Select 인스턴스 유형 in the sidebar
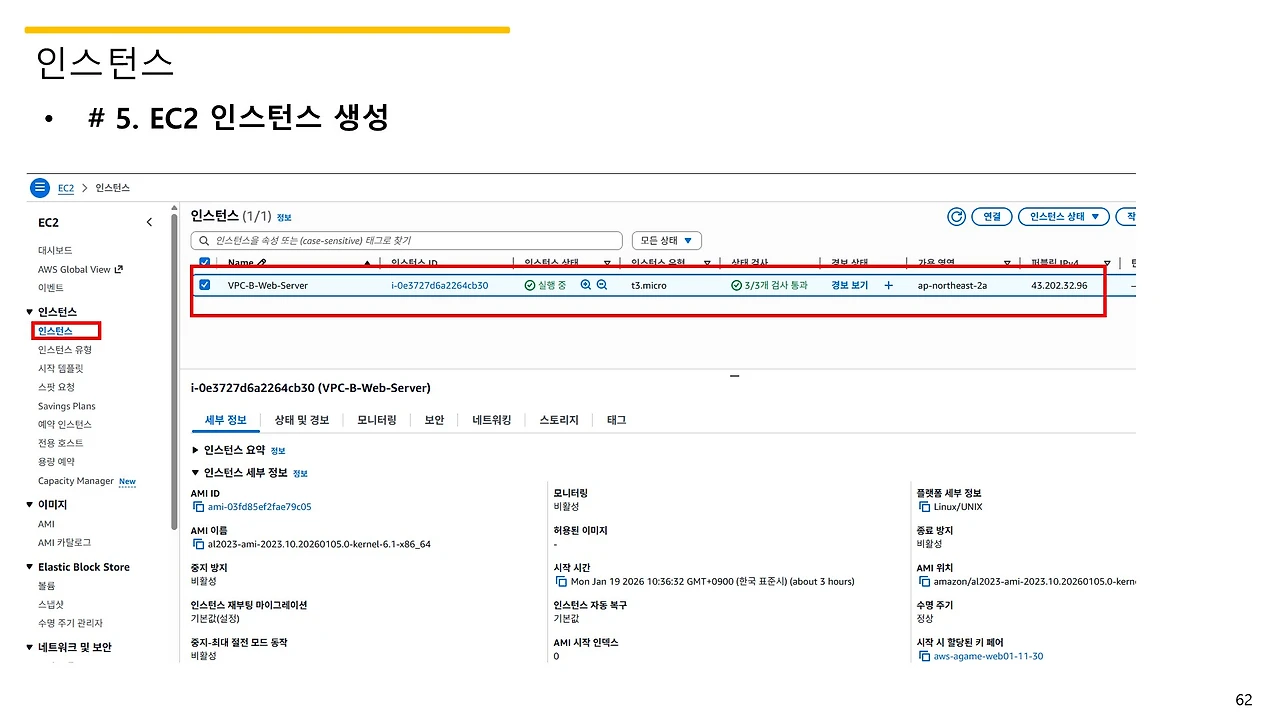Viewport: 1280px width, 720px height. point(65,349)
